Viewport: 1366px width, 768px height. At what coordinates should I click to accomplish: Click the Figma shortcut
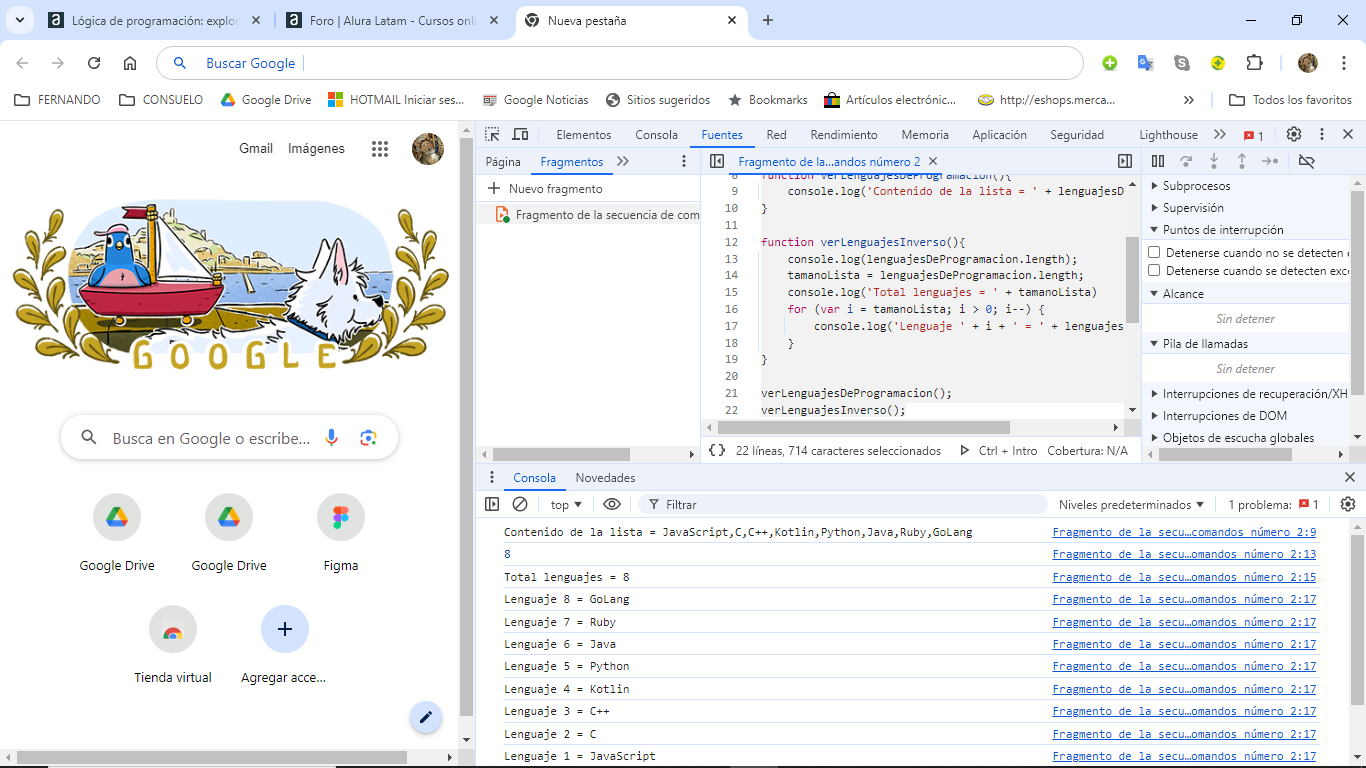tap(341, 534)
